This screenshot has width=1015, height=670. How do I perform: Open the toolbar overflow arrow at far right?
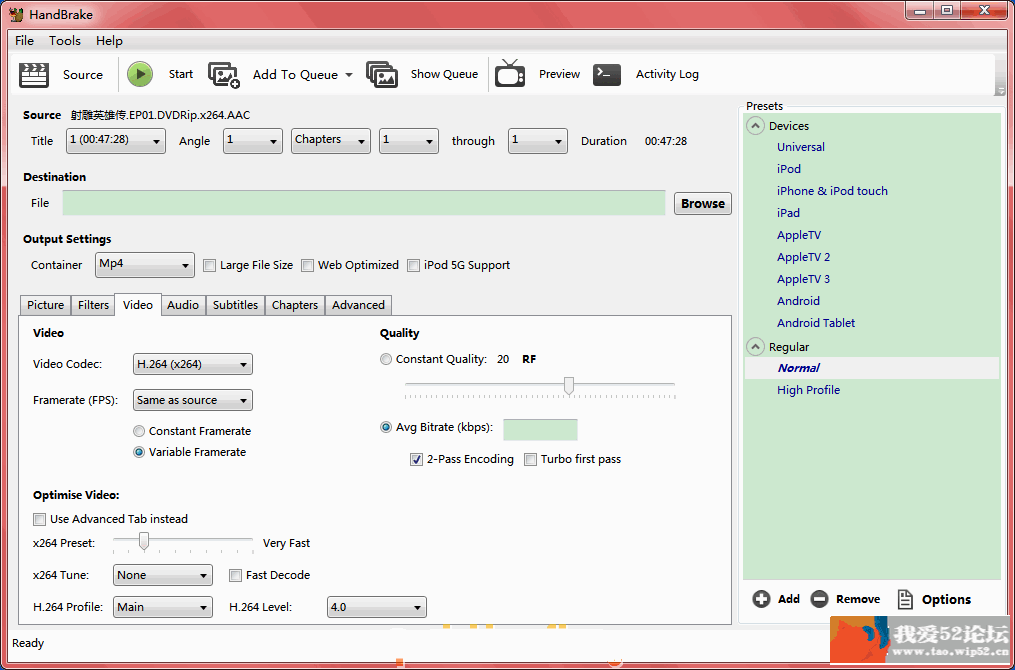click(x=1001, y=89)
